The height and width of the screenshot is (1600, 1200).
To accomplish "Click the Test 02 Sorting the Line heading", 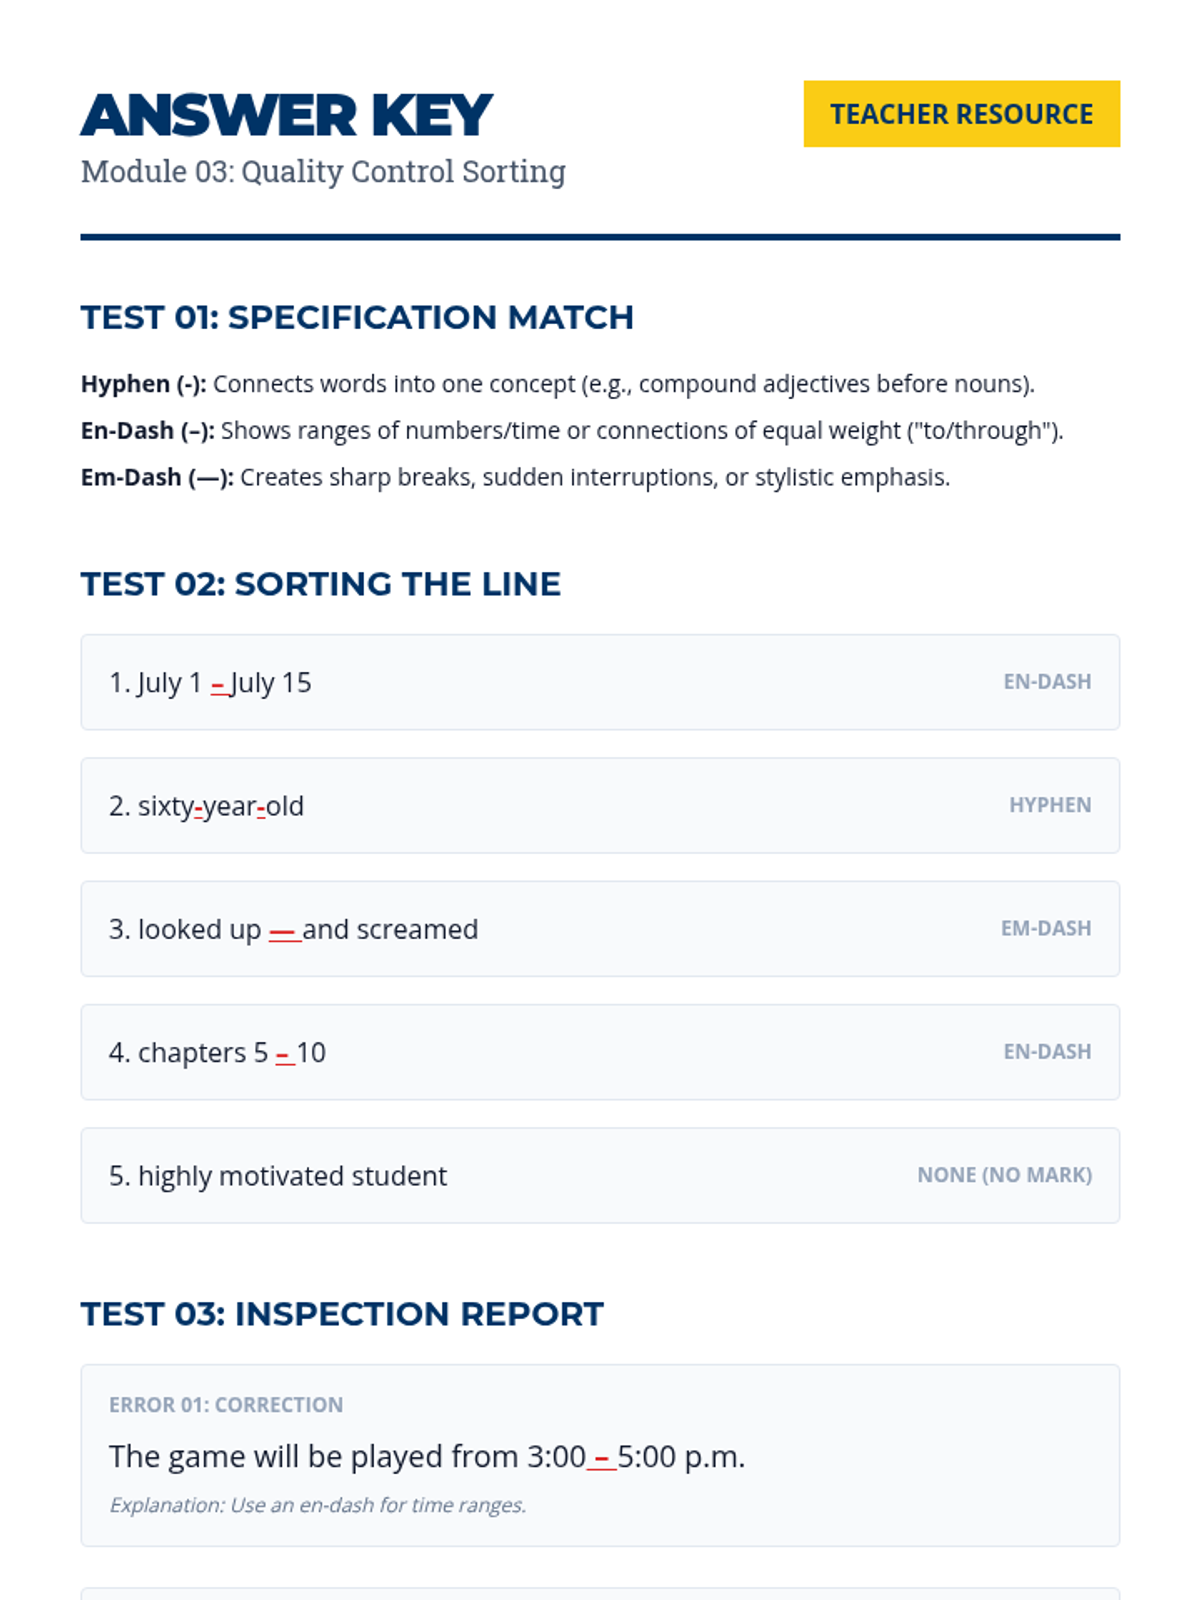I will pos(320,584).
